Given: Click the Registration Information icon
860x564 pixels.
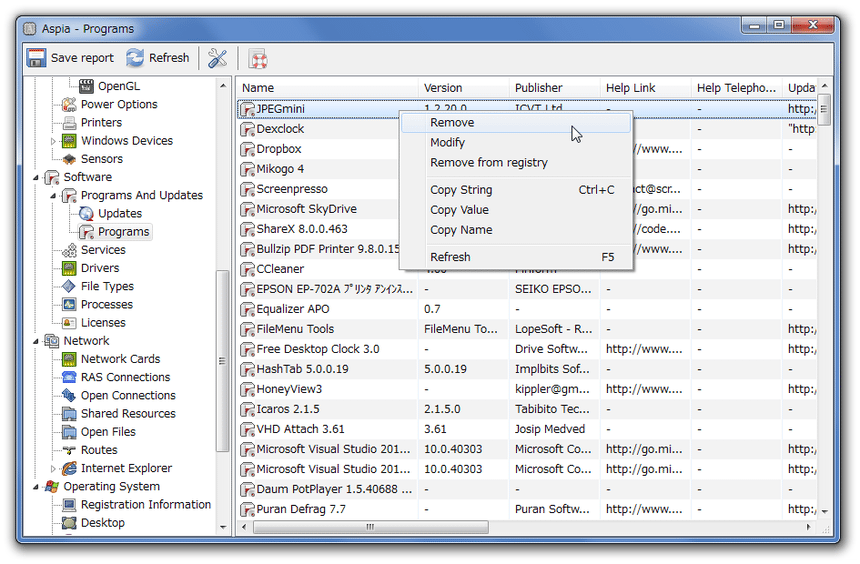Looking at the screenshot, I should tap(69, 504).
